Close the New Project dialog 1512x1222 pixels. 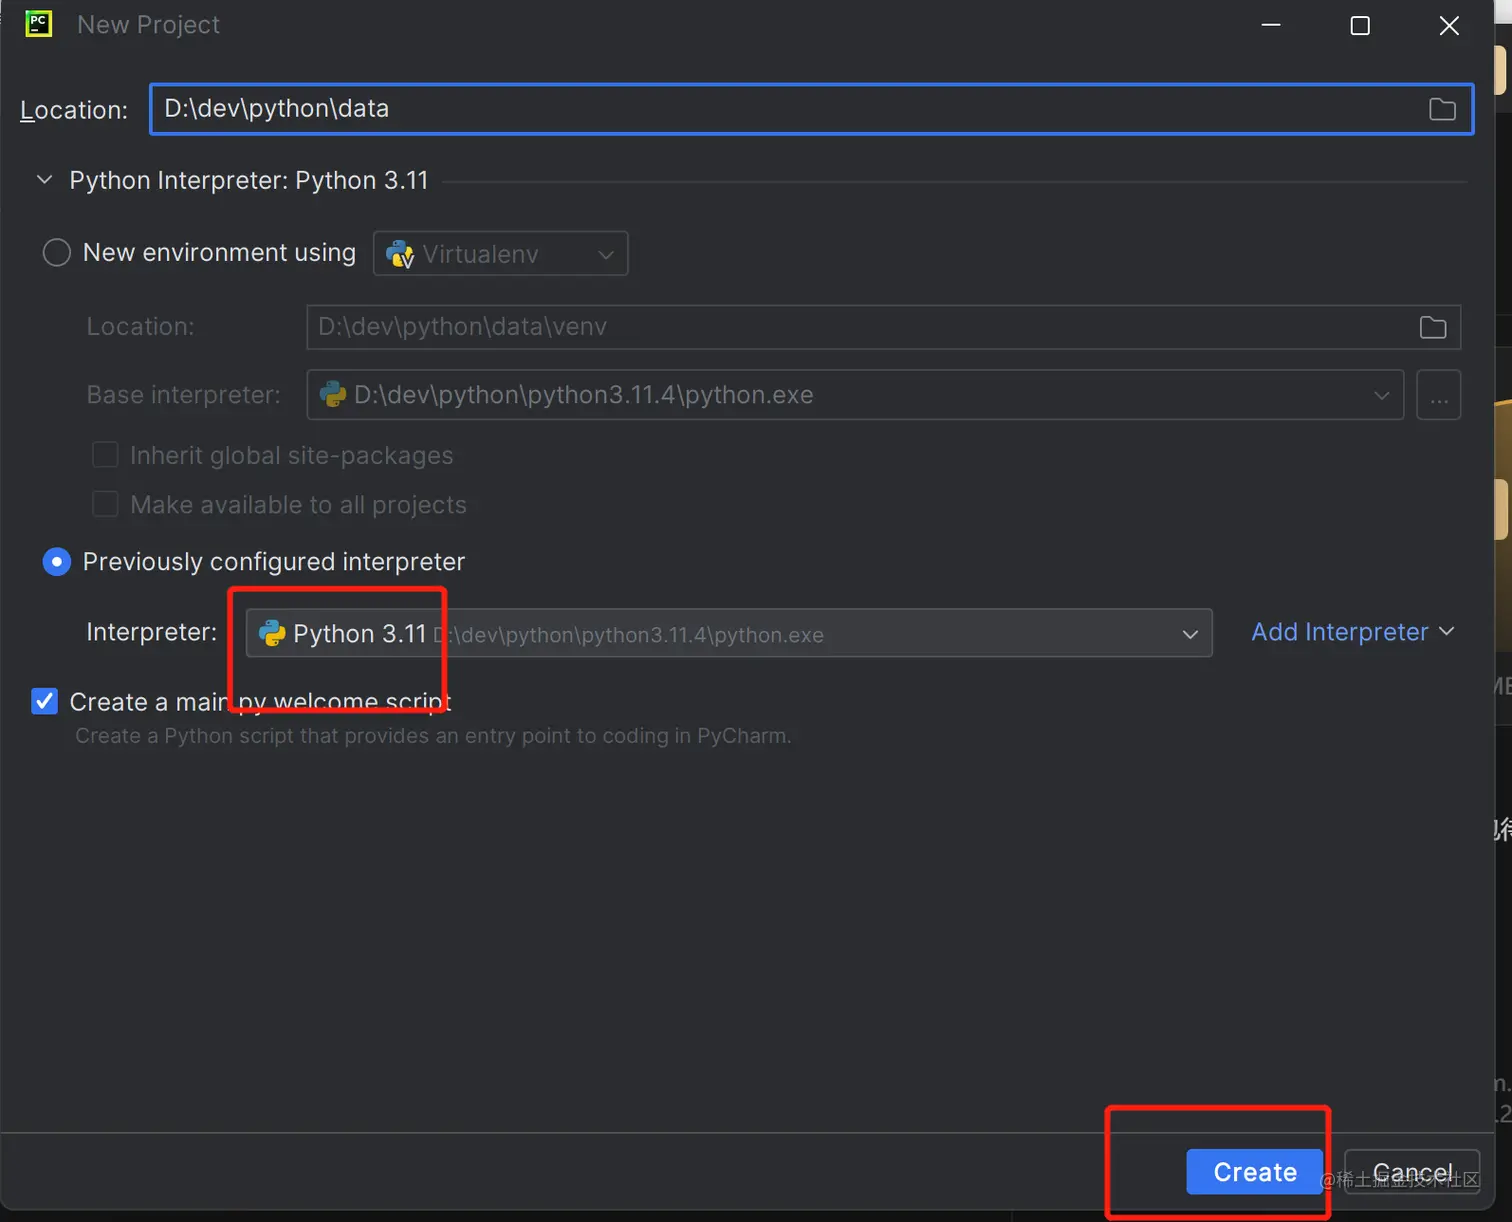click(x=1449, y=25)
